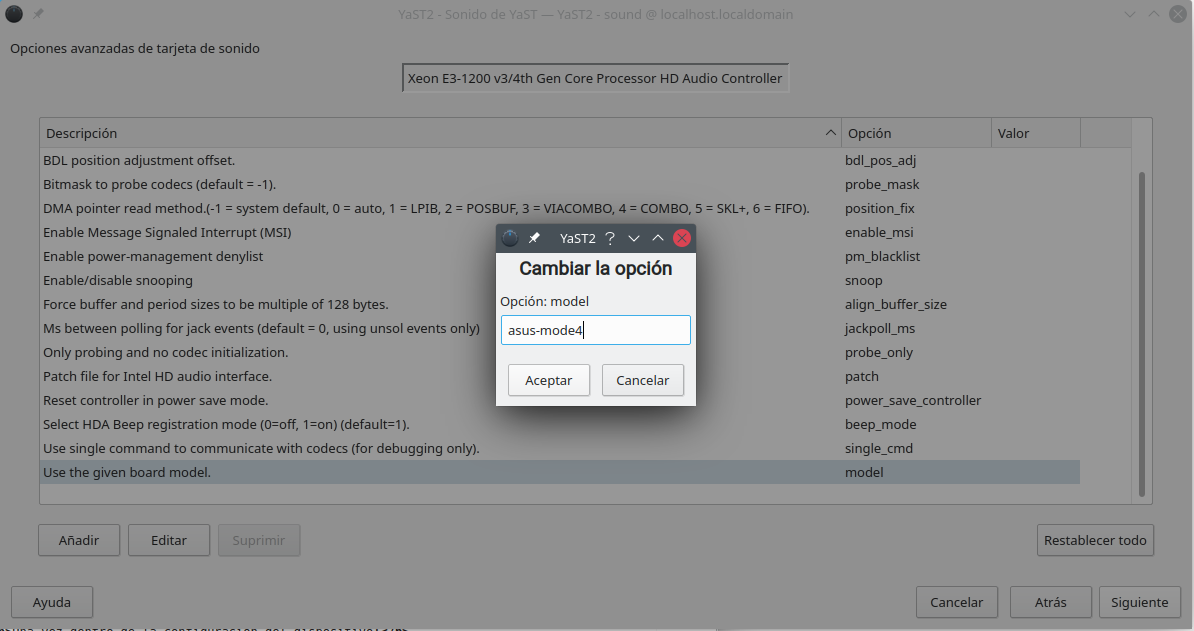This screenshot has width=1194, height=631.
Task: Sort table by the Descripción column header
Action: pyautogui.click(x=440, y=133)
